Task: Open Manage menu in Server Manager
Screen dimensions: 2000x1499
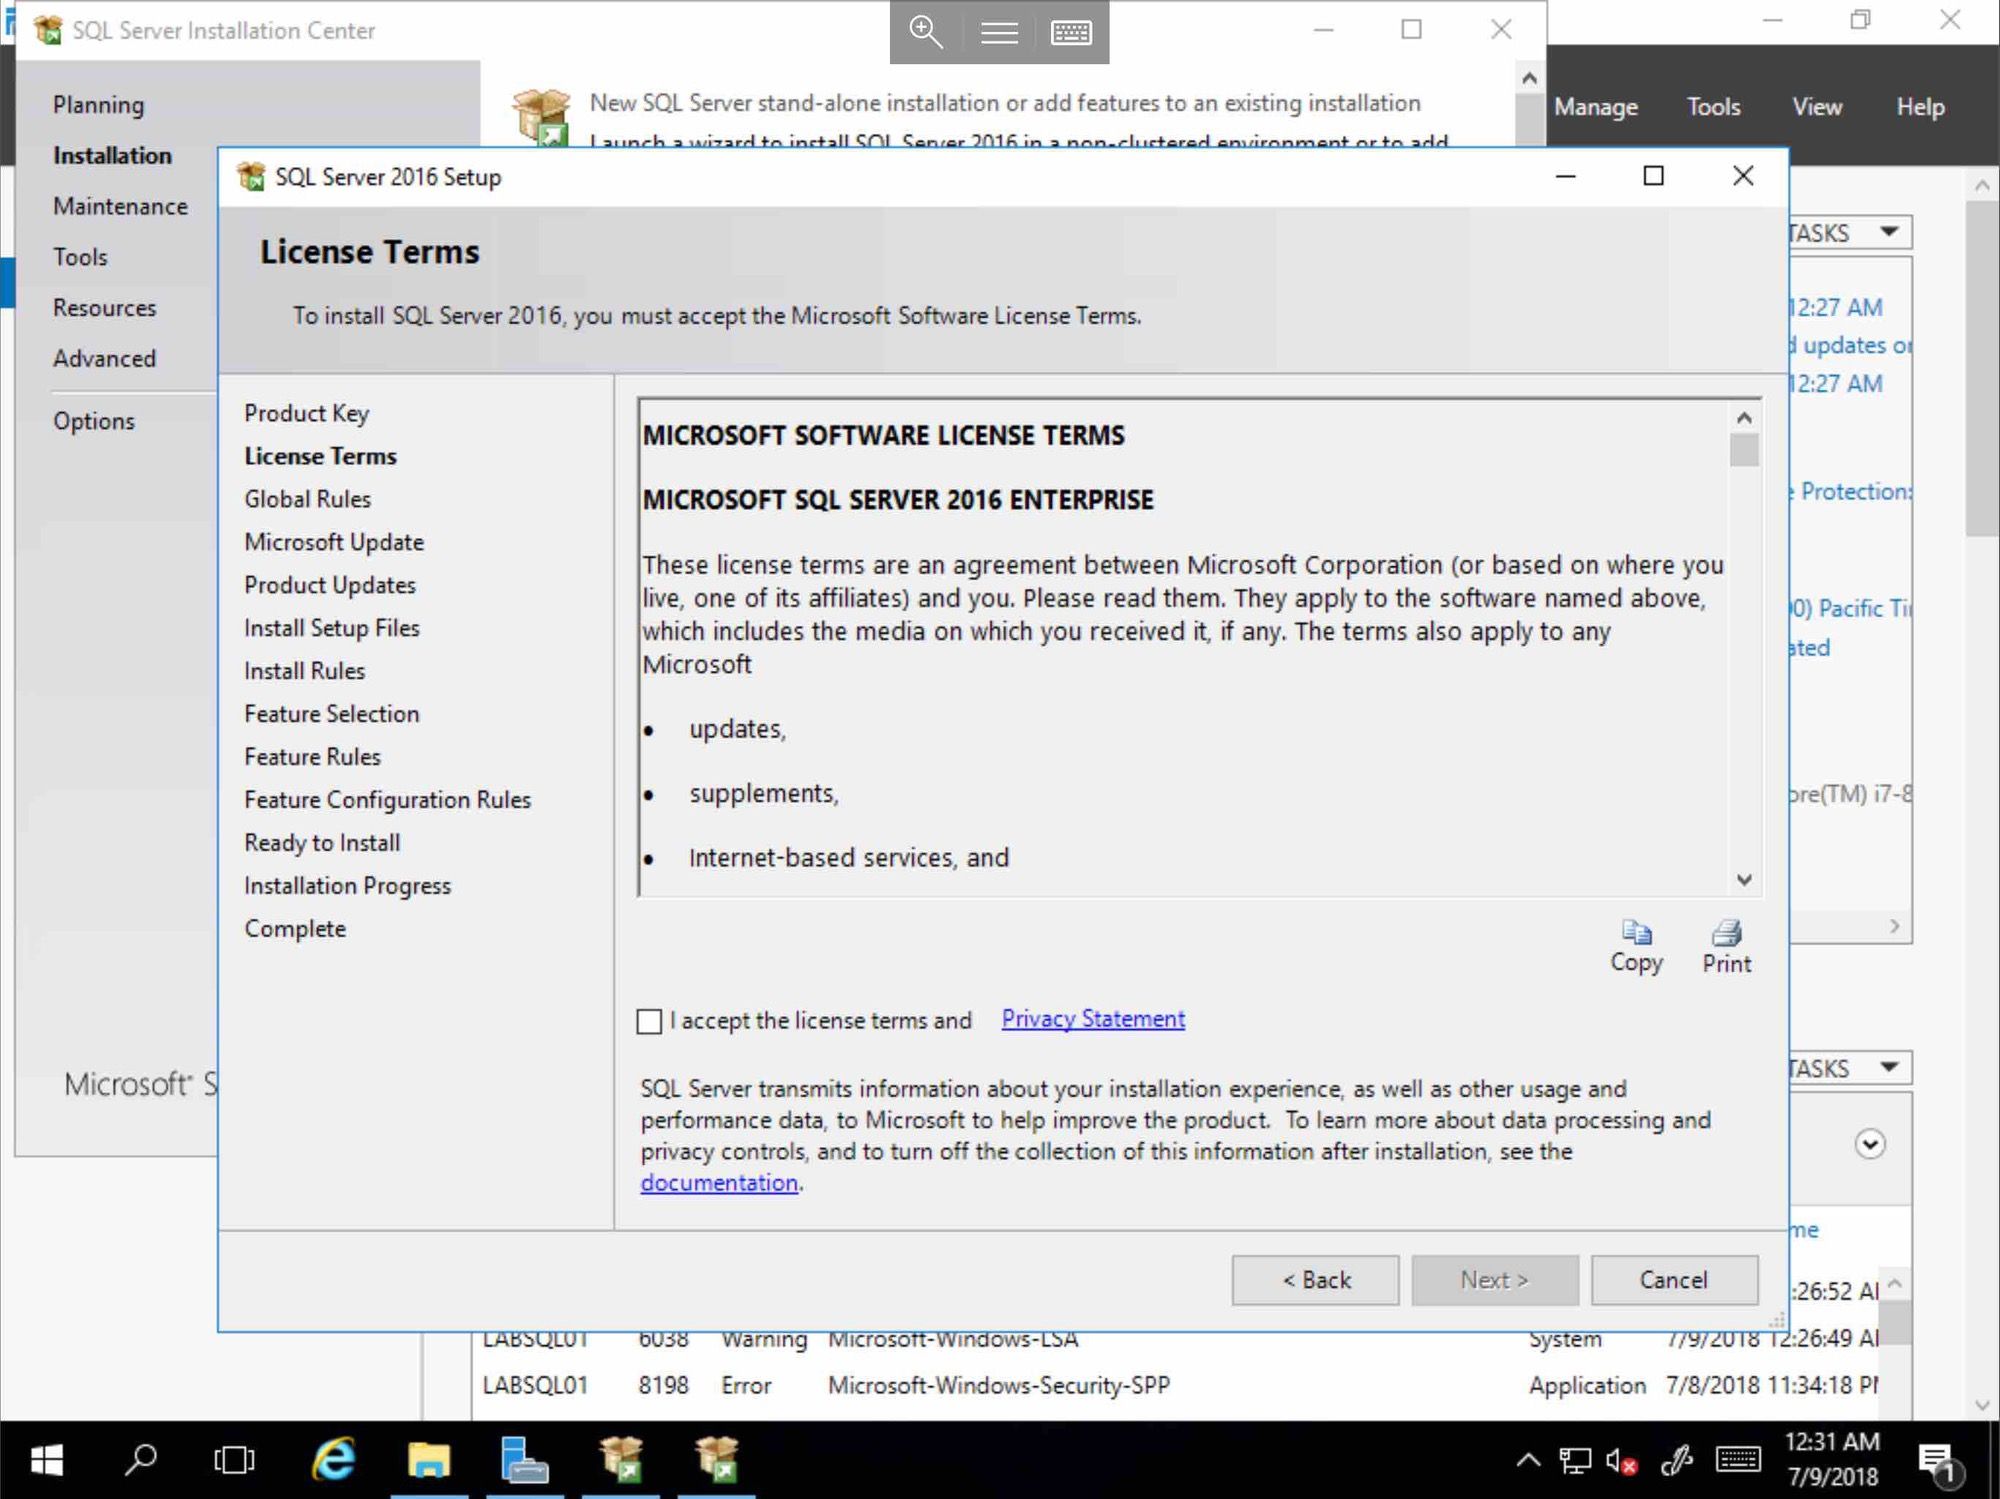Action: click(x=1596, y=107)
